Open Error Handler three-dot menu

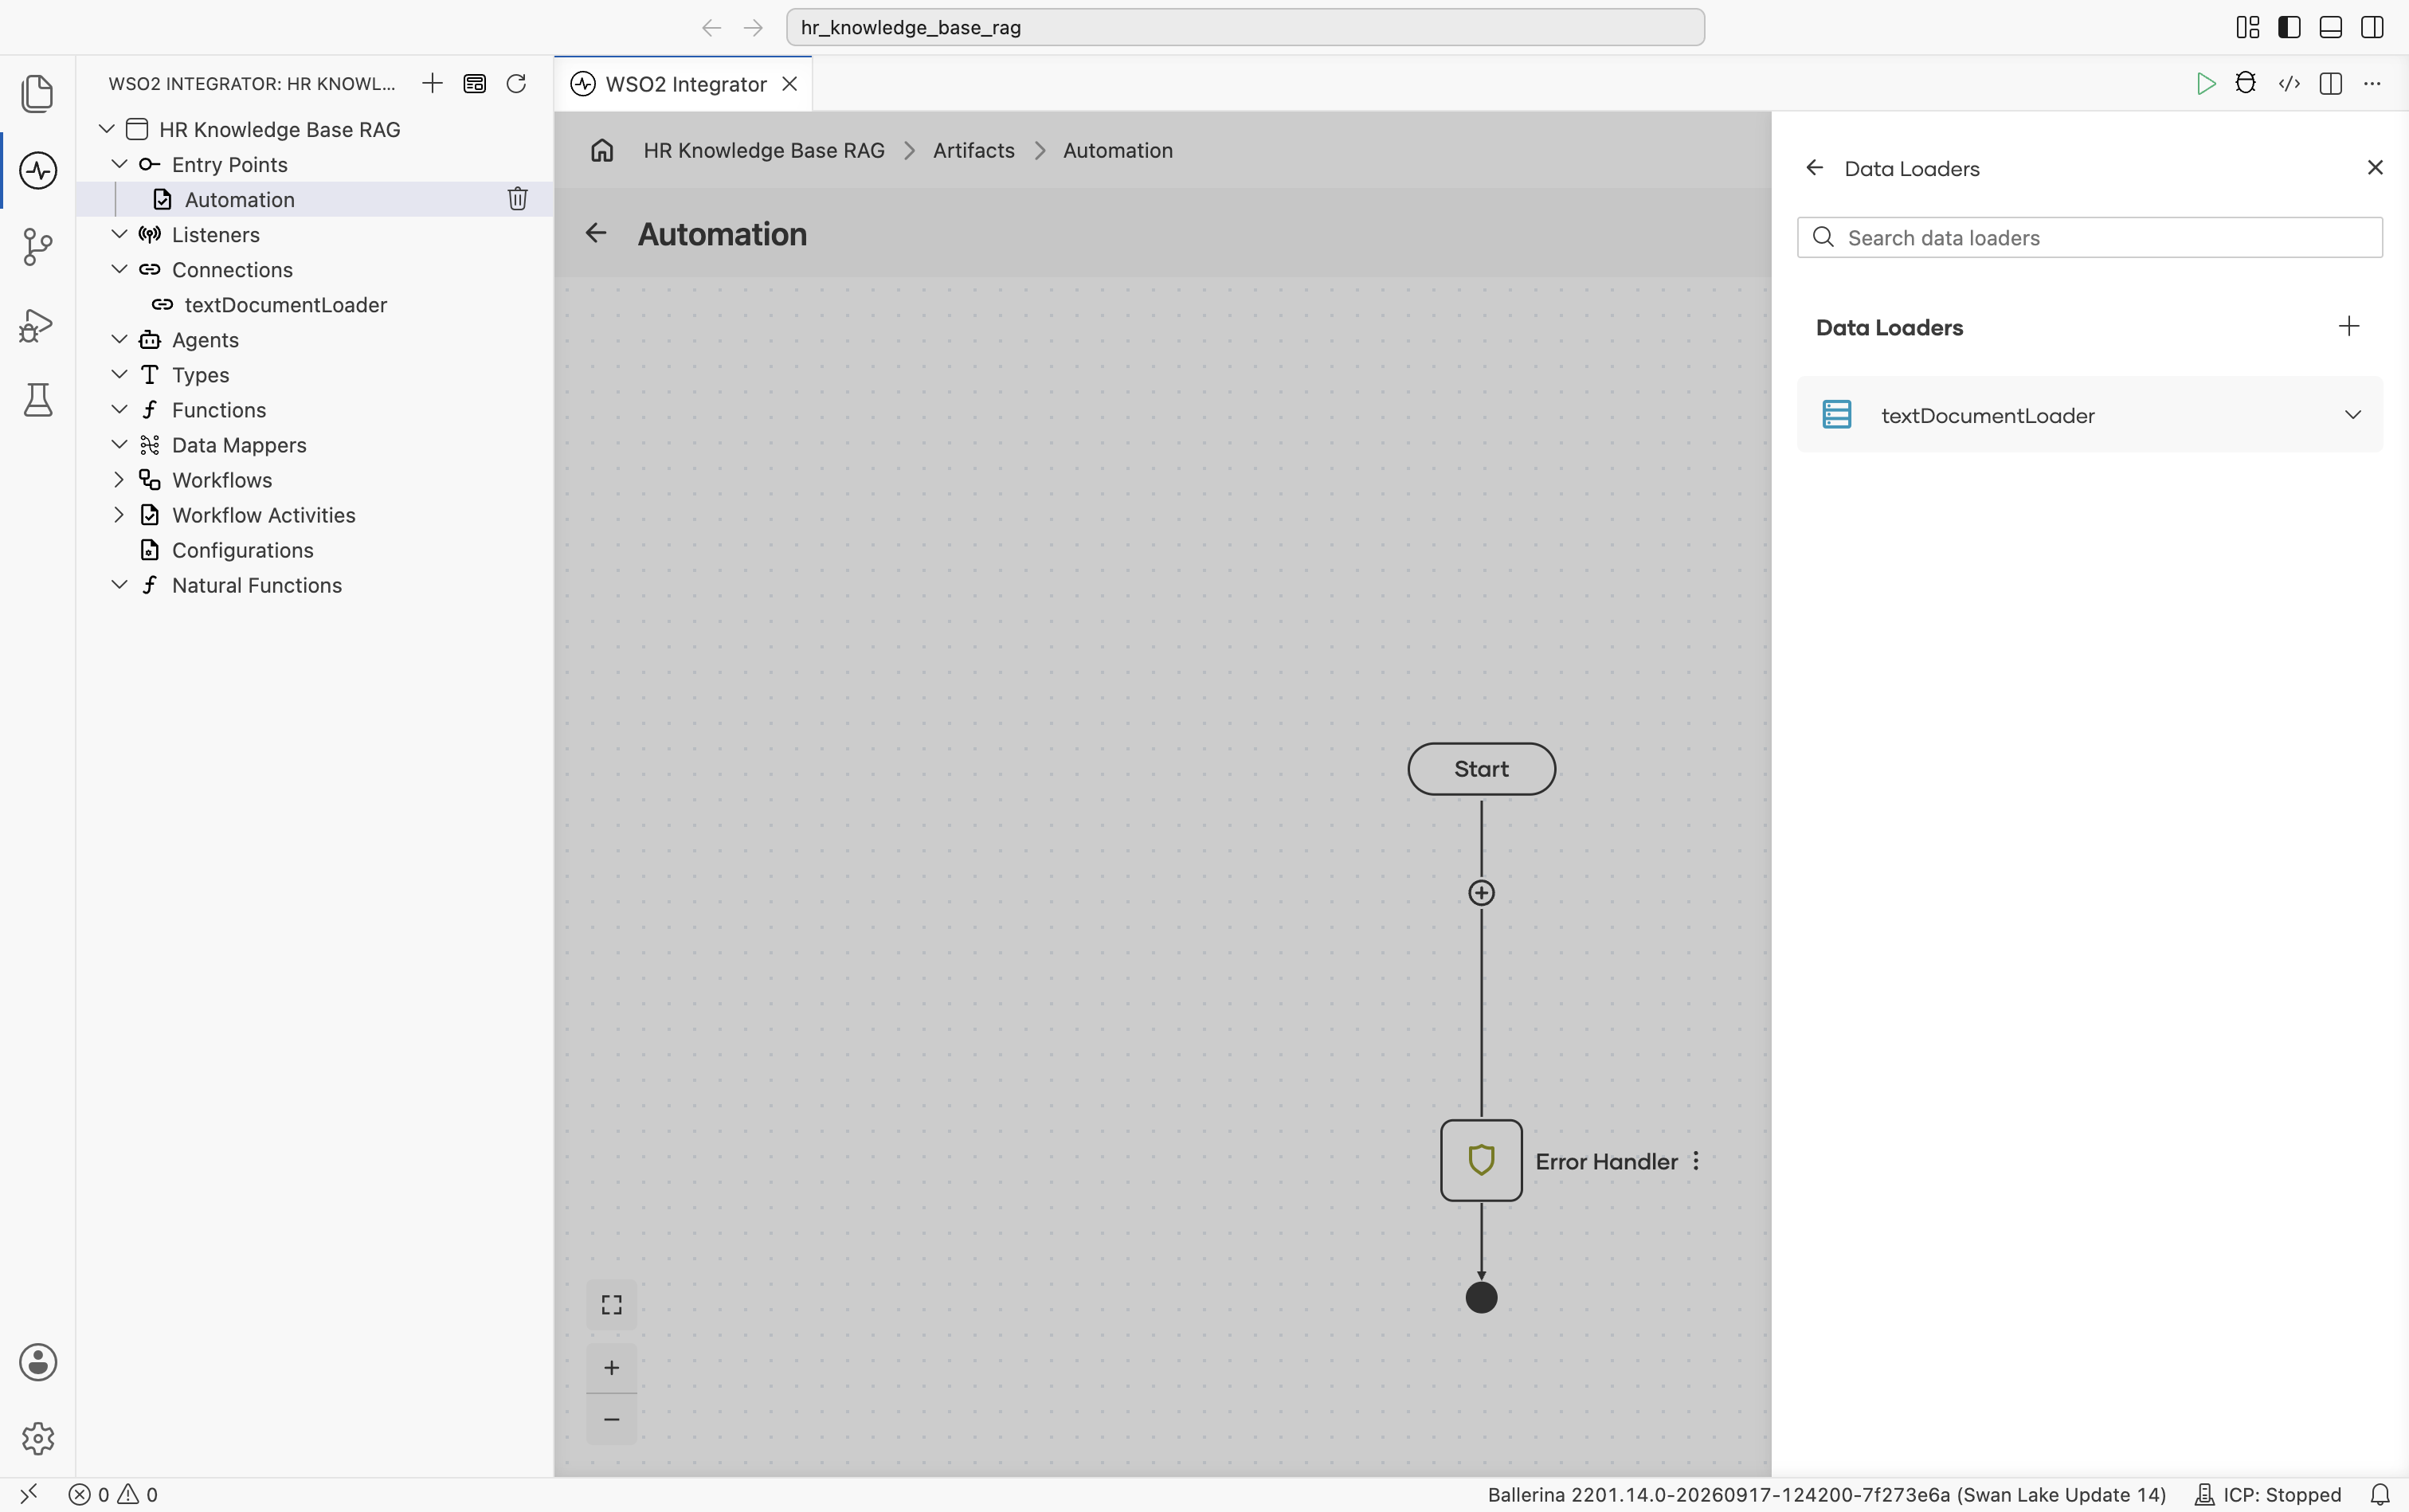pos(1695,1160)
